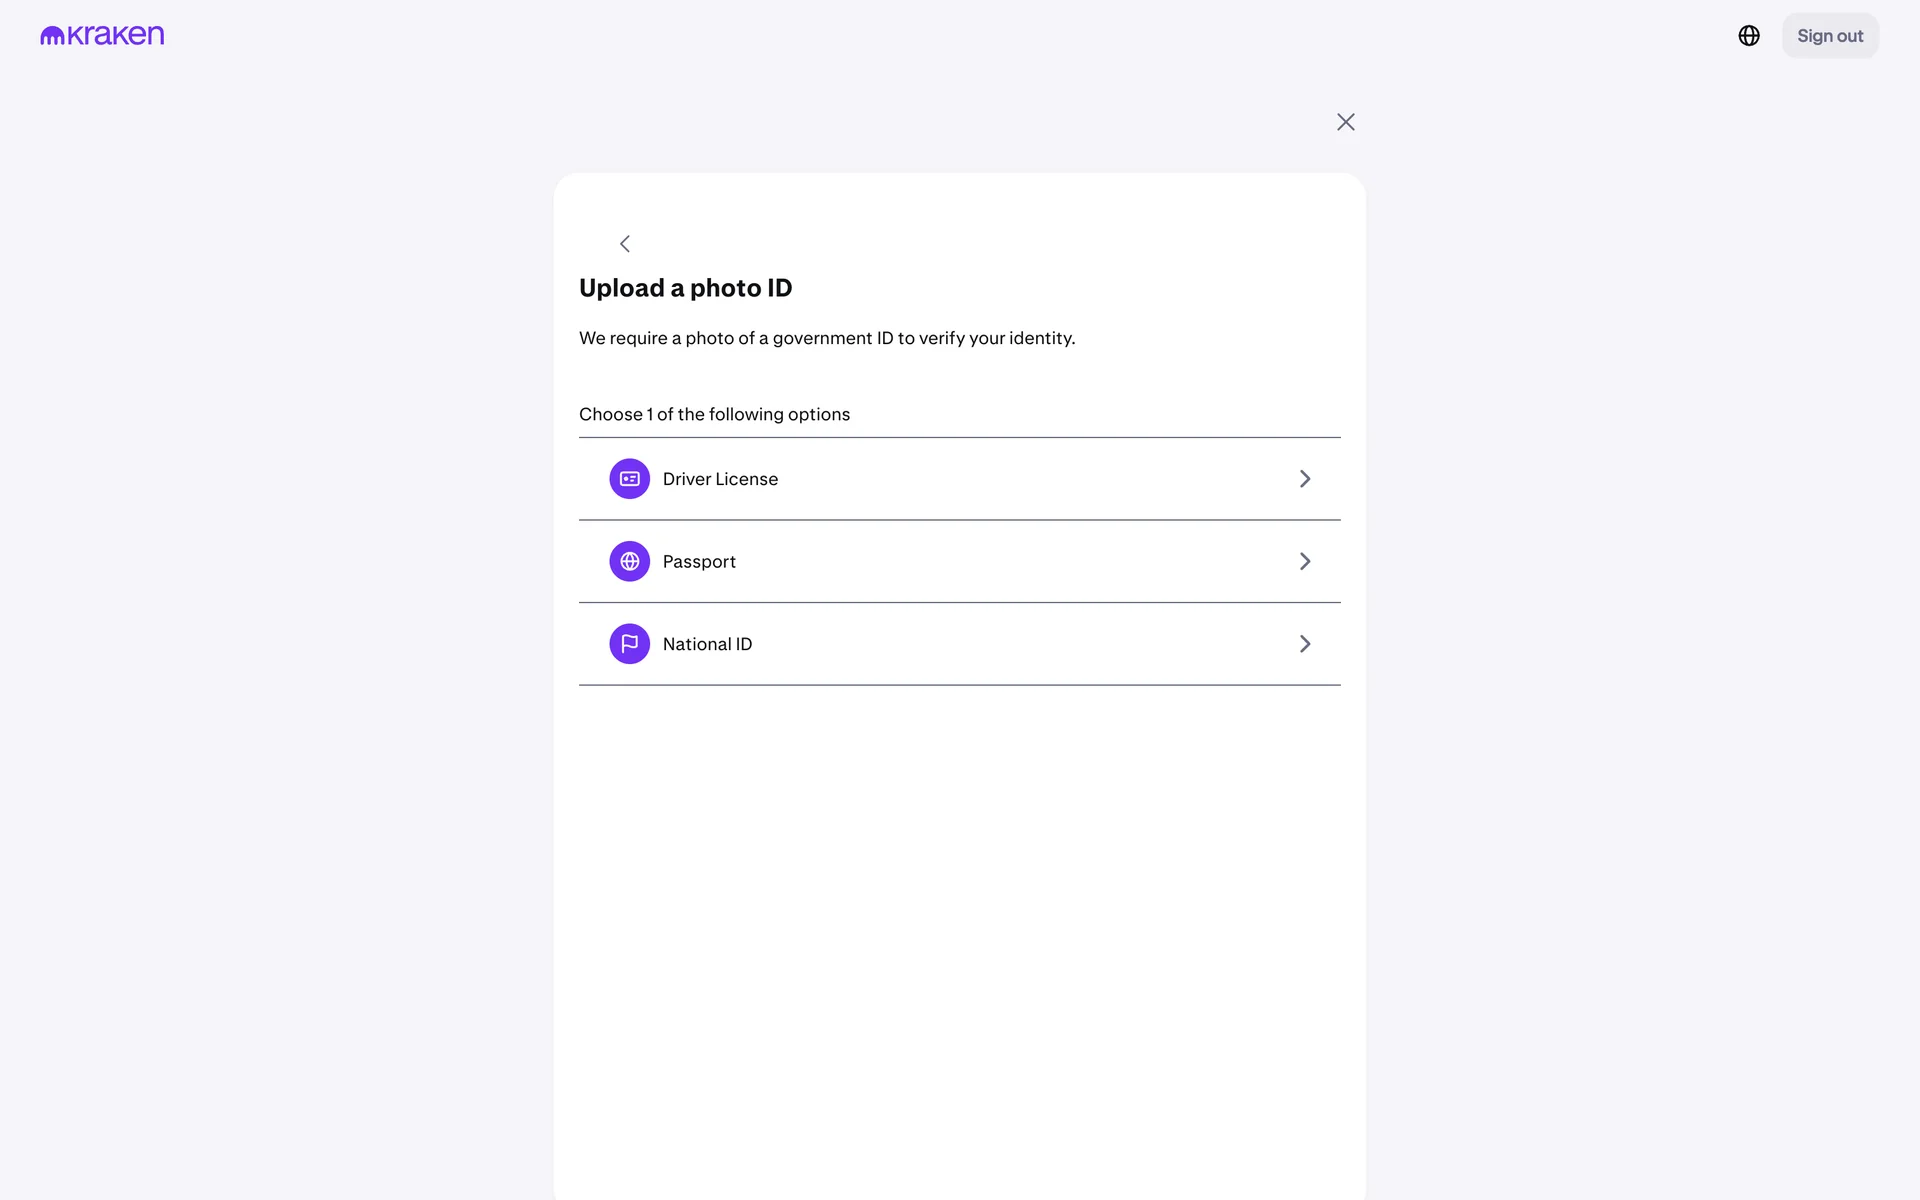1920x1200 pixels.
Task: Expand Driver License using its right chevron
Action: [1305, 479]
